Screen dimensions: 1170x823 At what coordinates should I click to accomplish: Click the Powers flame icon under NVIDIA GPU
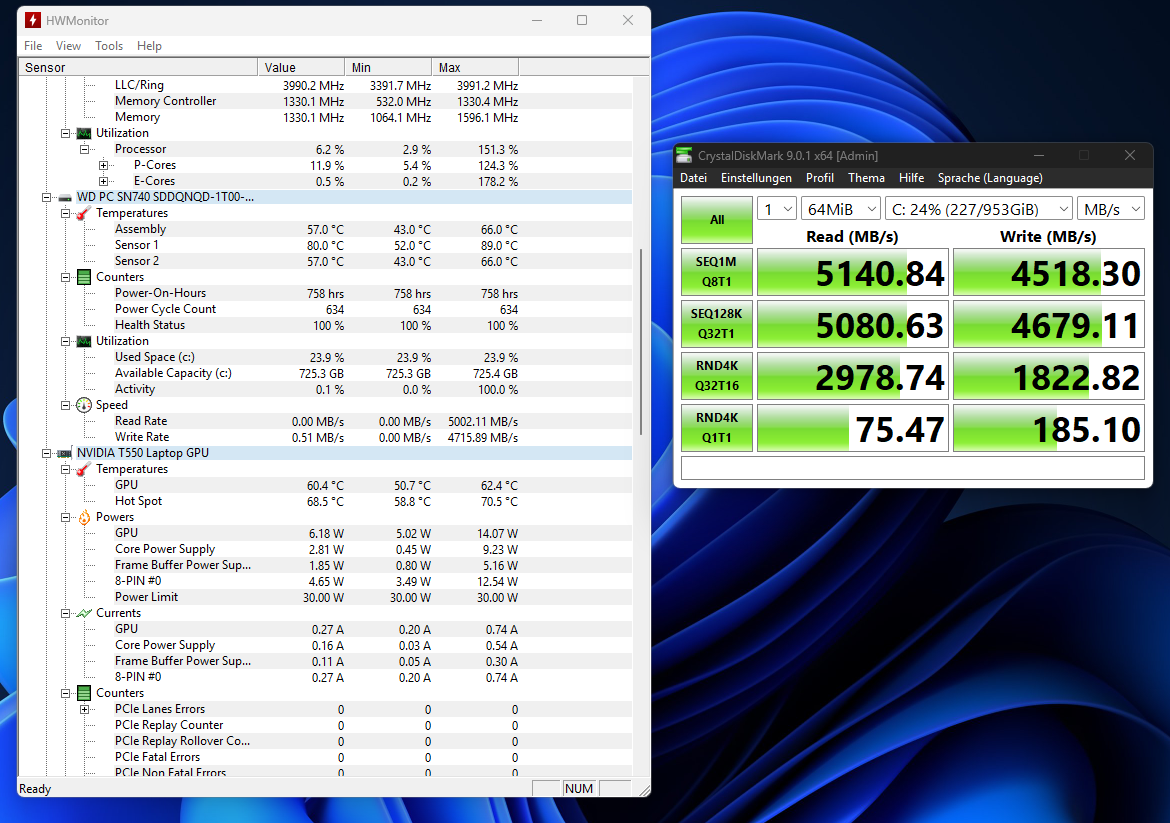(x=82, y=516)
